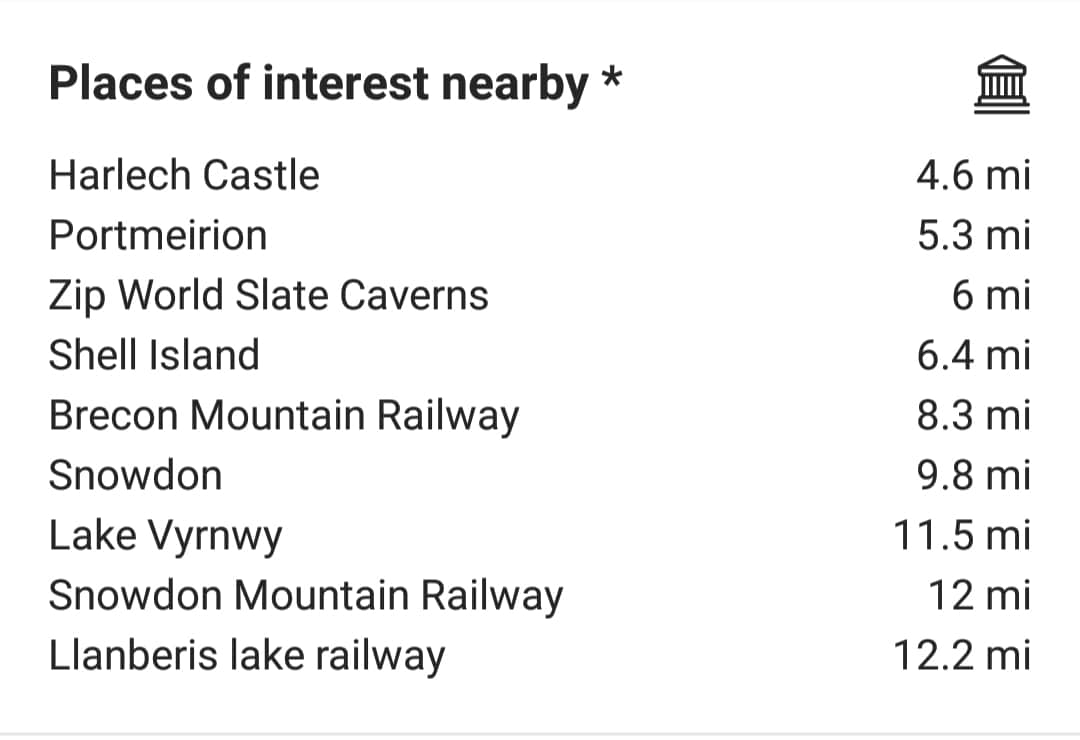Select Lake Vyrnwy in the list
The height and width of the screenshot is (740, 1080).
click(x=165, y=536)
